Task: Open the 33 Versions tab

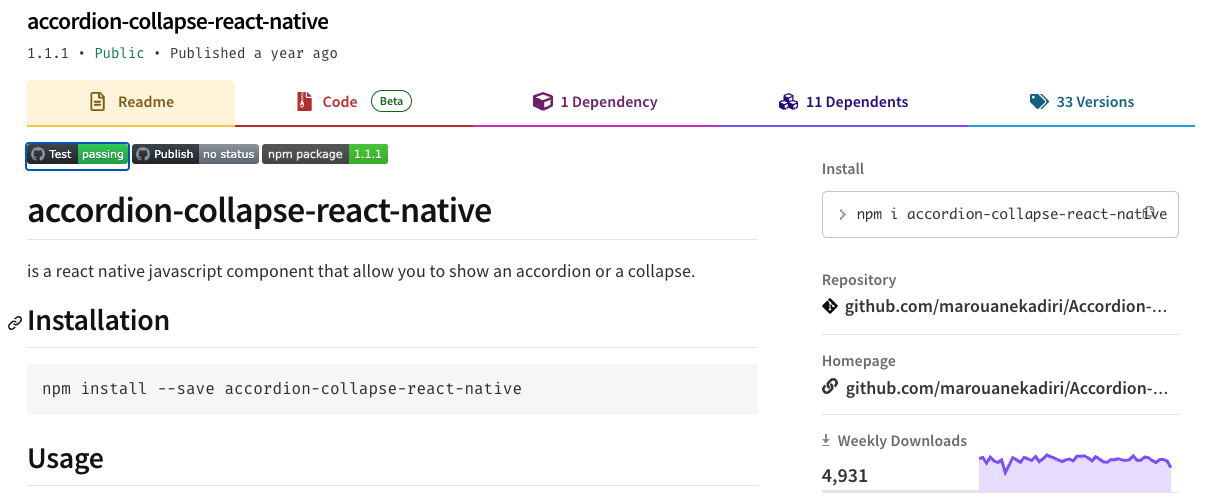Action: [x=1081, y=102]
